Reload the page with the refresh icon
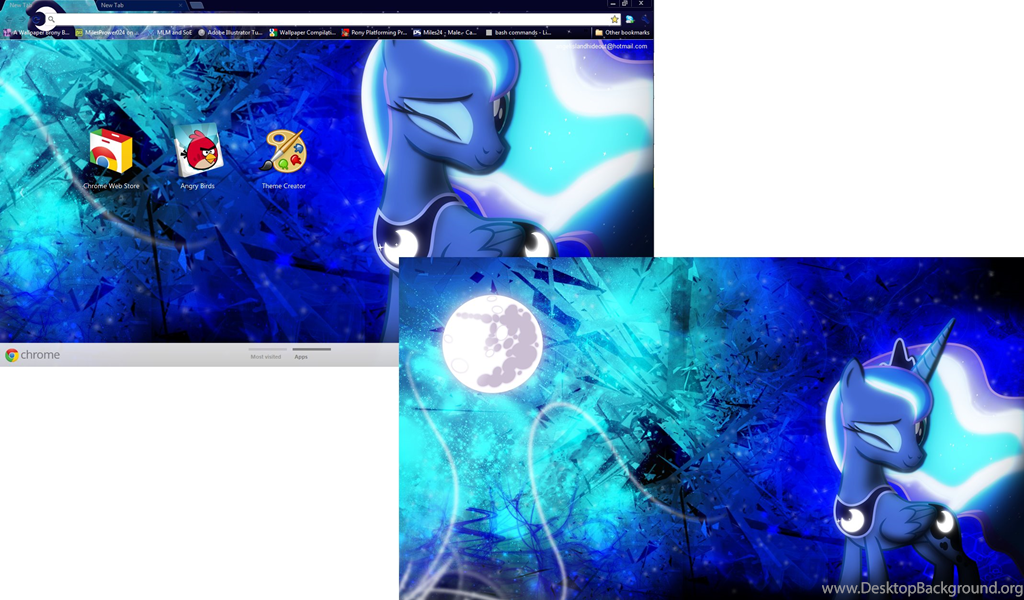The height and width of the screenshot is (600, 1024). pyautogui.click(x=37, y=20)
